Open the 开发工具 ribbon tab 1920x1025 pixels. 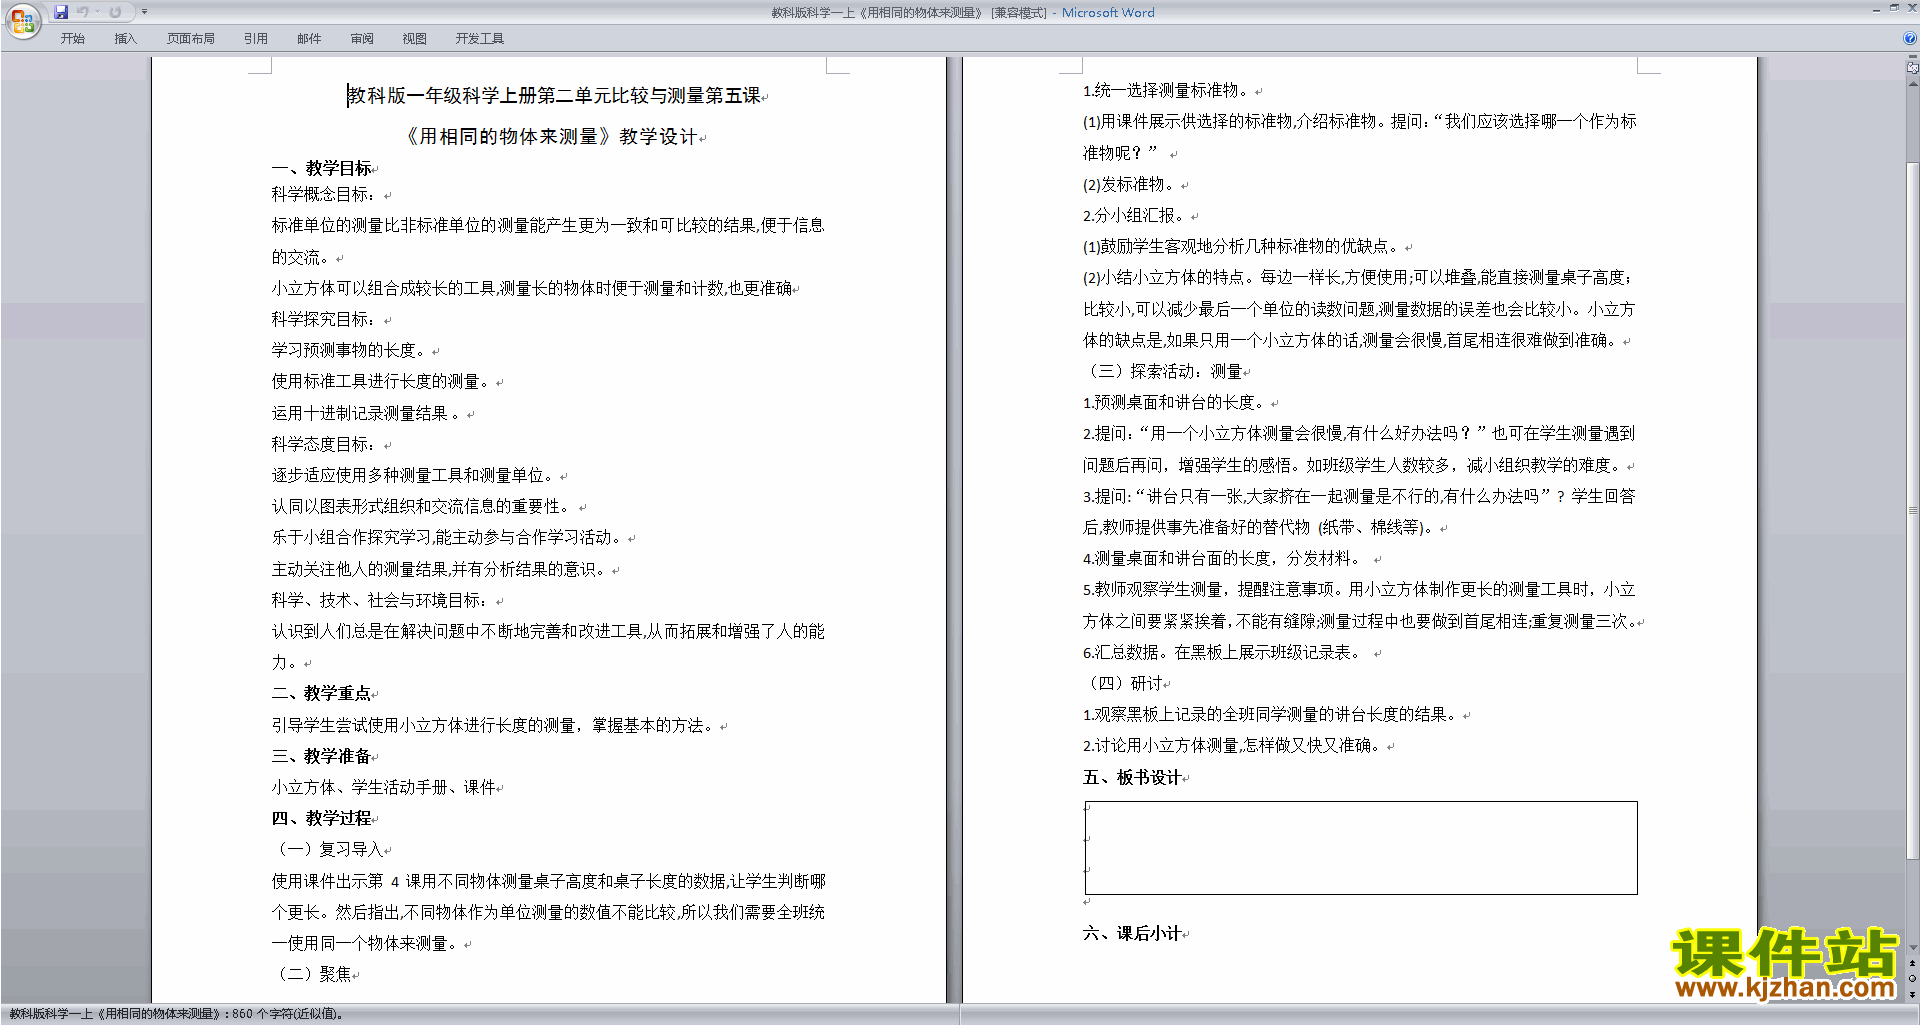click(480, 39)
